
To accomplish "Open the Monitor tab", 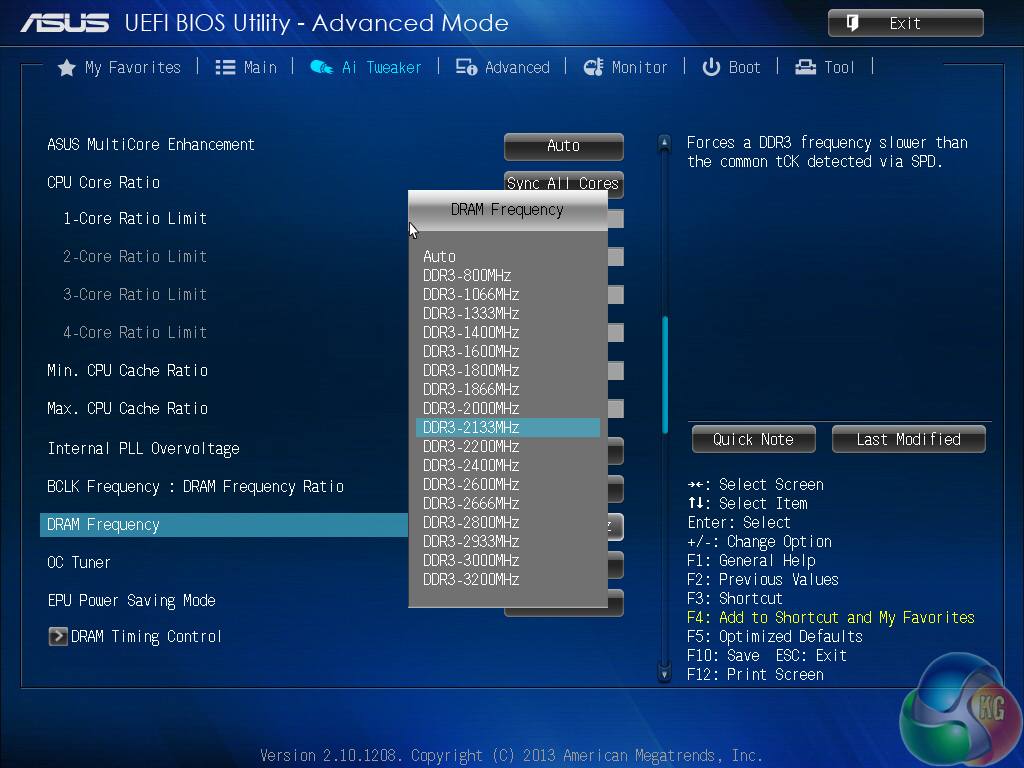I will 626,67.
